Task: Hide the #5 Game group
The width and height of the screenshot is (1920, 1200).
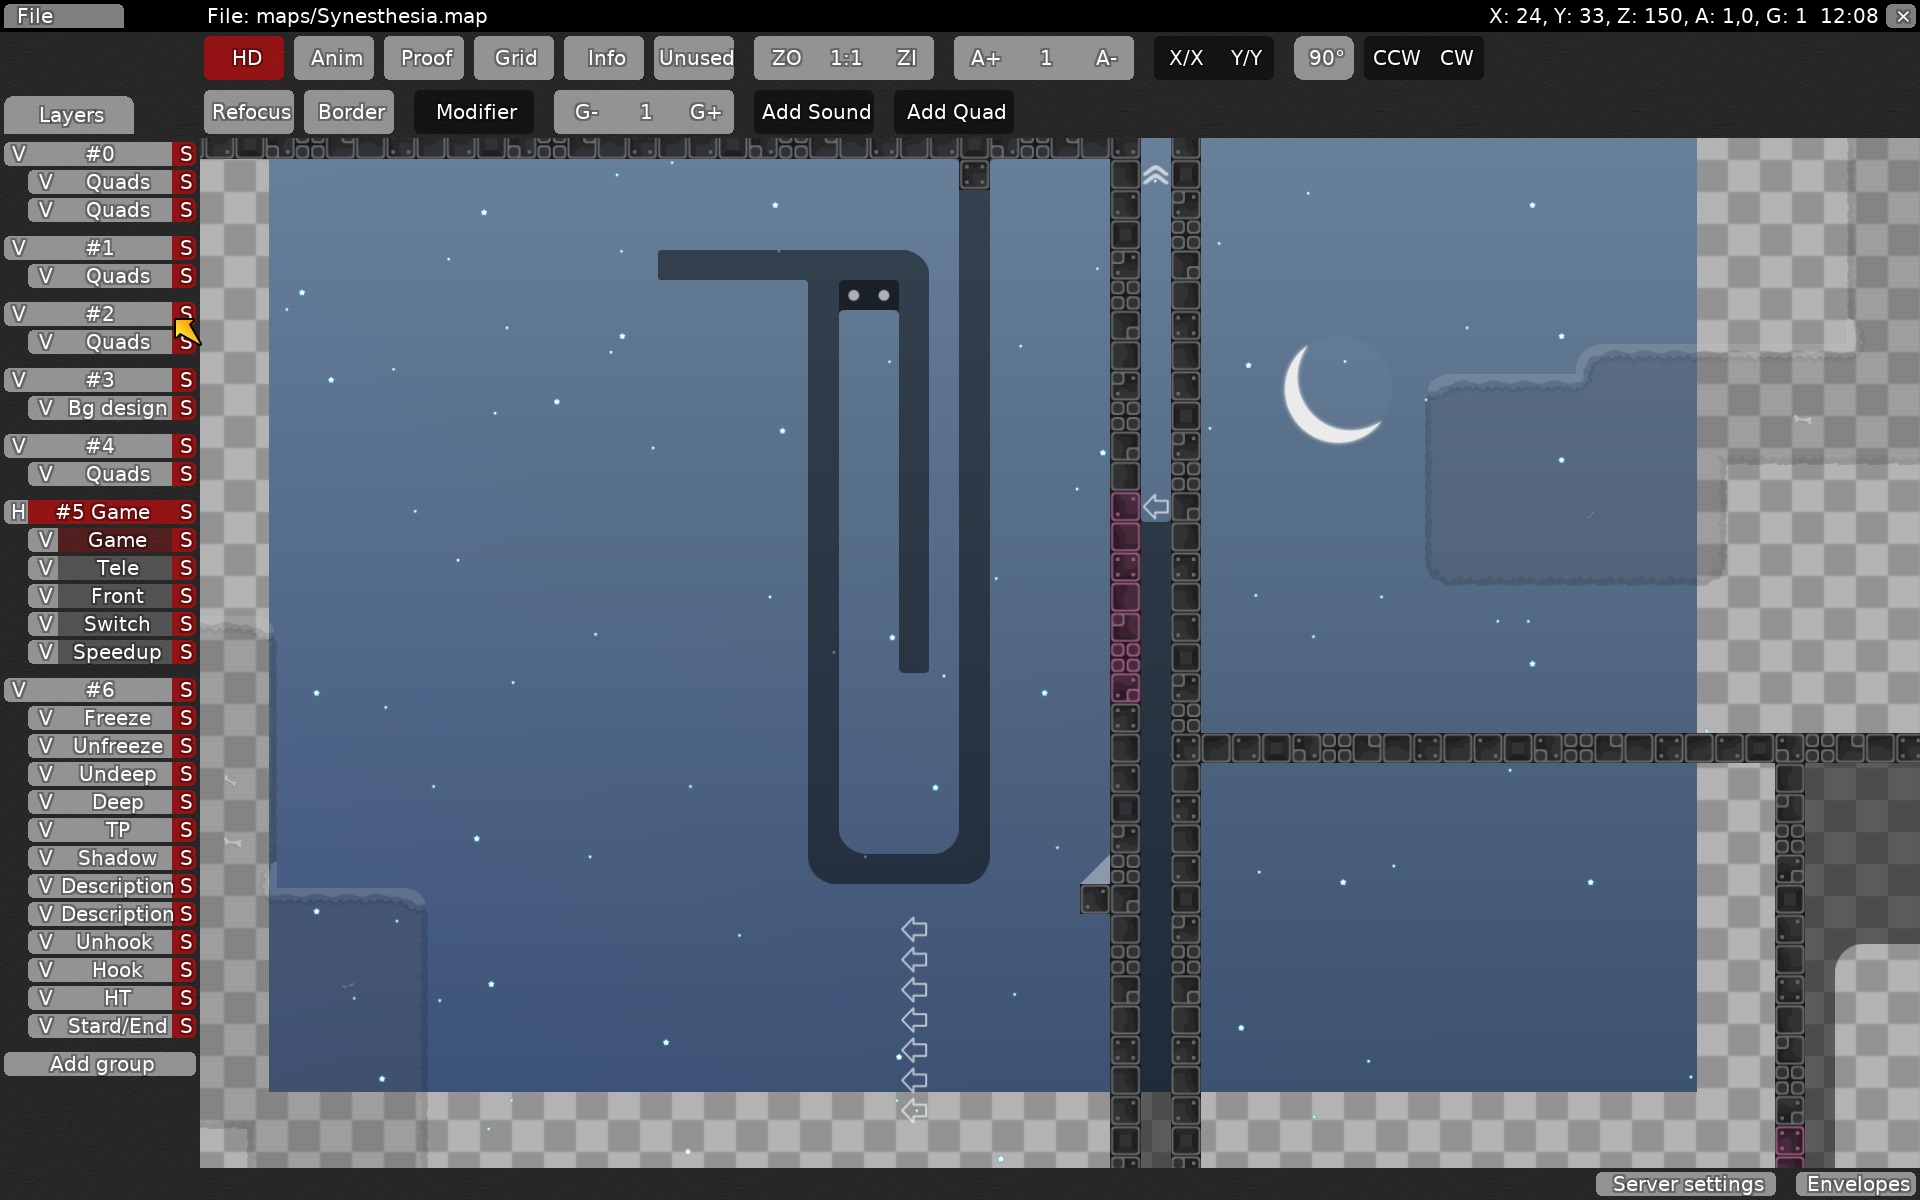Action: [17, 511]
